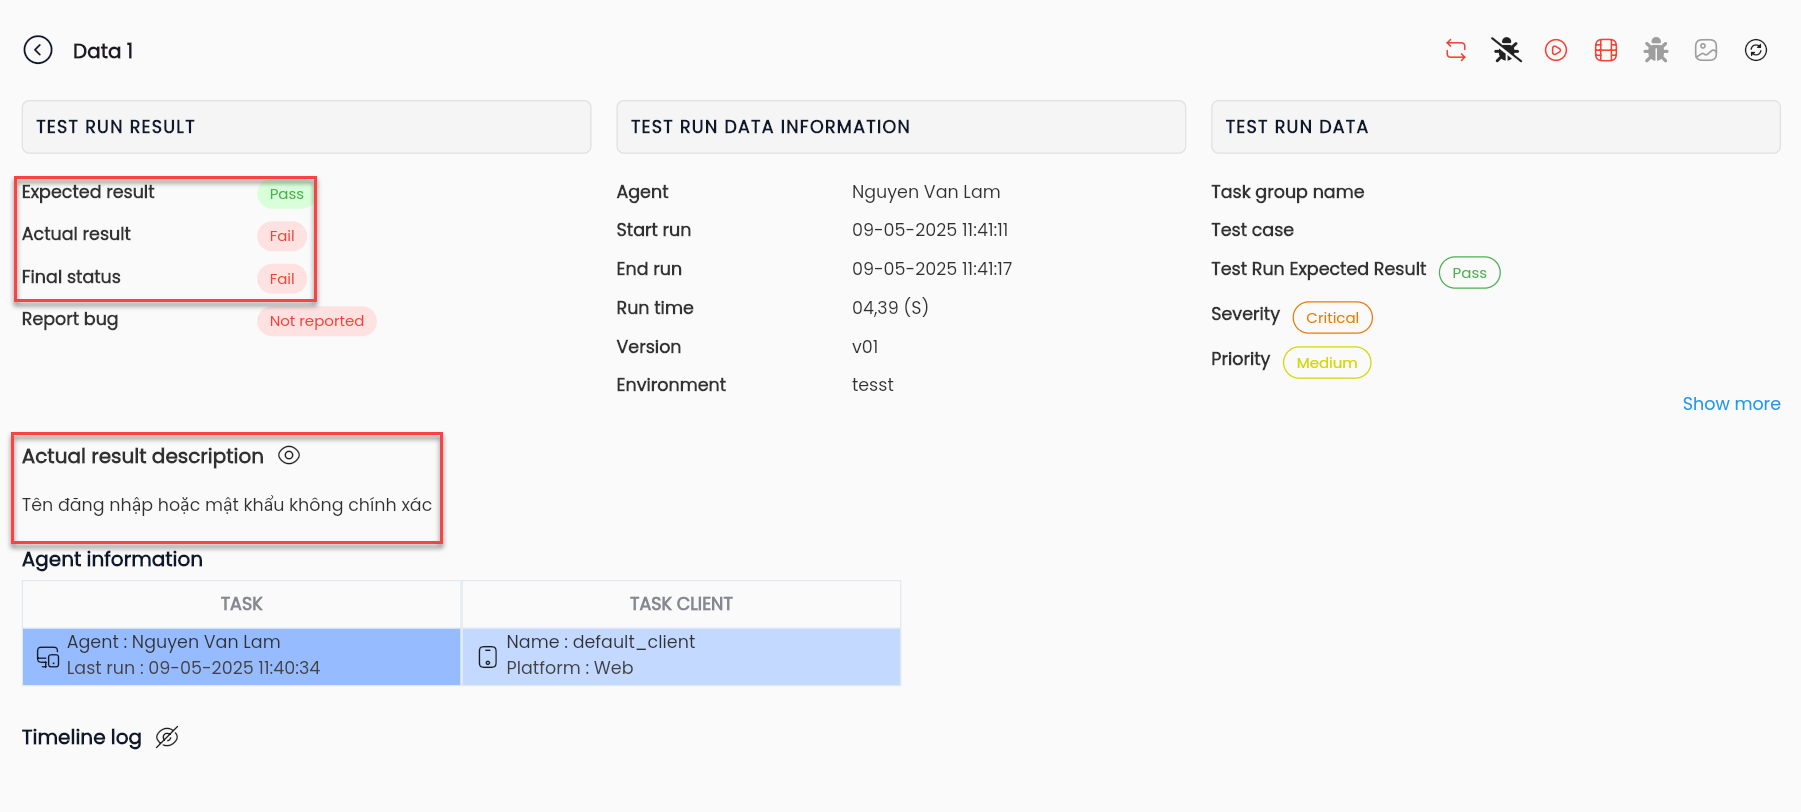Screen dimensions: 1801x812
Task: Click the TEST RUN DATA INFORMATION header
Action: pyautogui.click(x=901, y=127)
